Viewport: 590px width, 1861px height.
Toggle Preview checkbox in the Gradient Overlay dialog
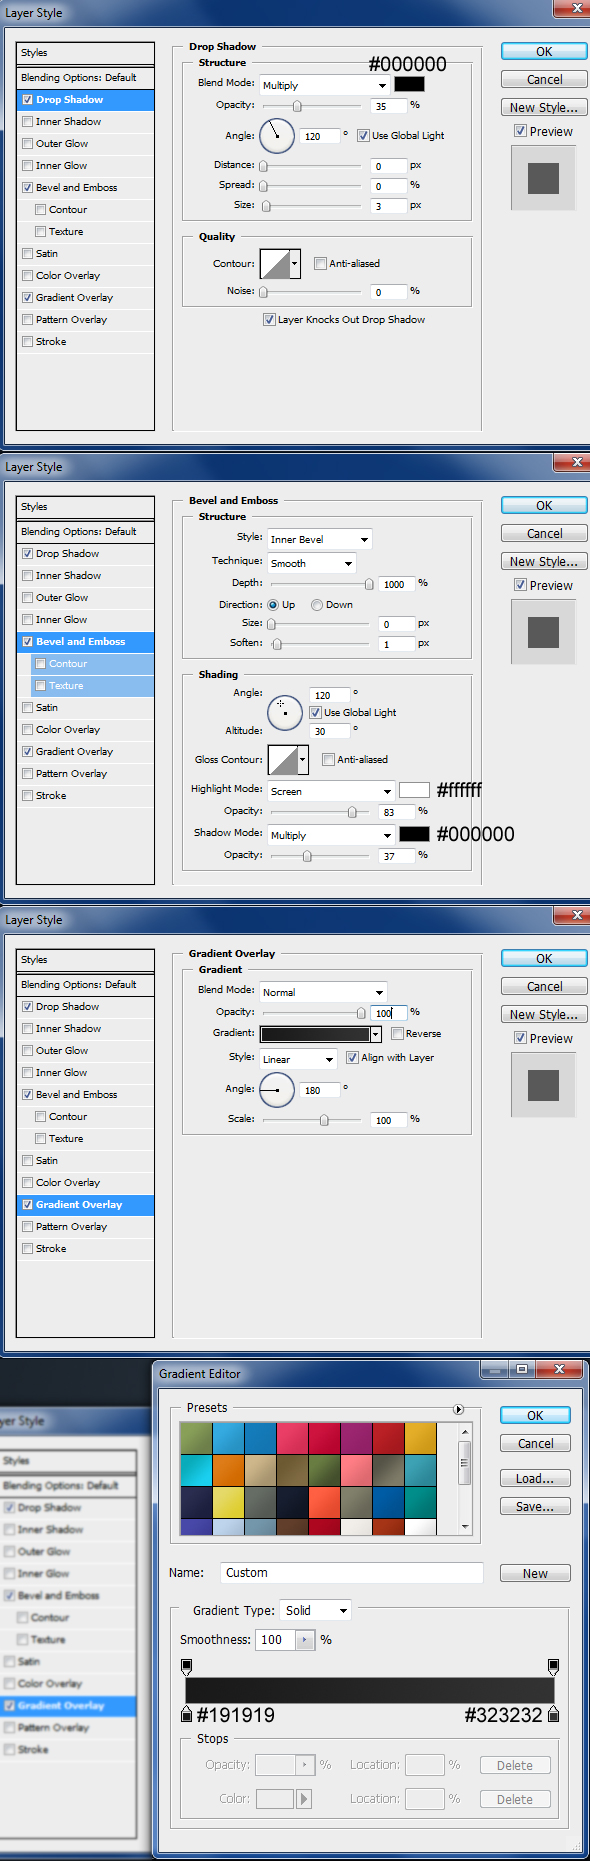520,1038
